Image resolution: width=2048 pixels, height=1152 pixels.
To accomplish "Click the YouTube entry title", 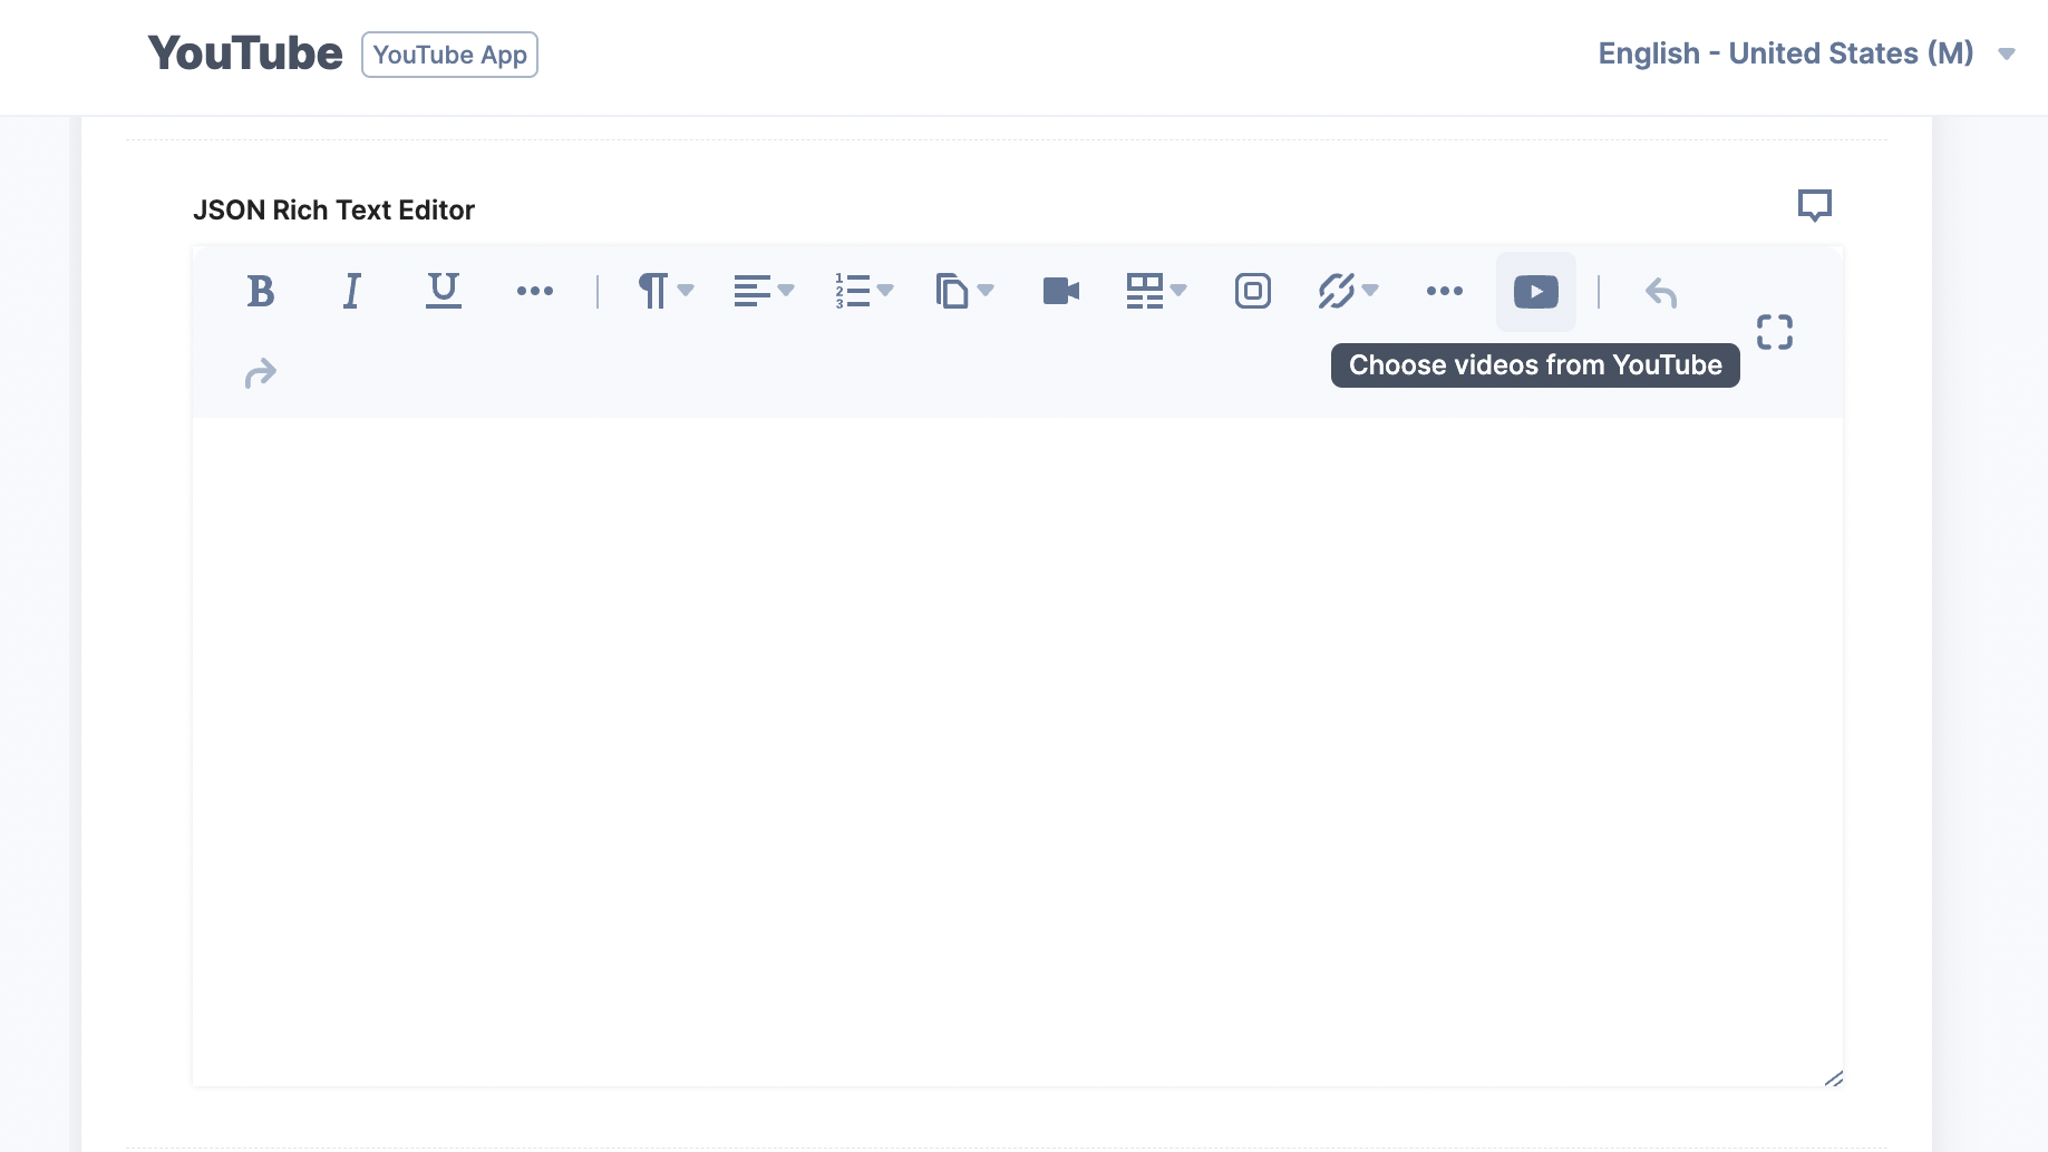I will pyautogui.click(x=245, y=54).
